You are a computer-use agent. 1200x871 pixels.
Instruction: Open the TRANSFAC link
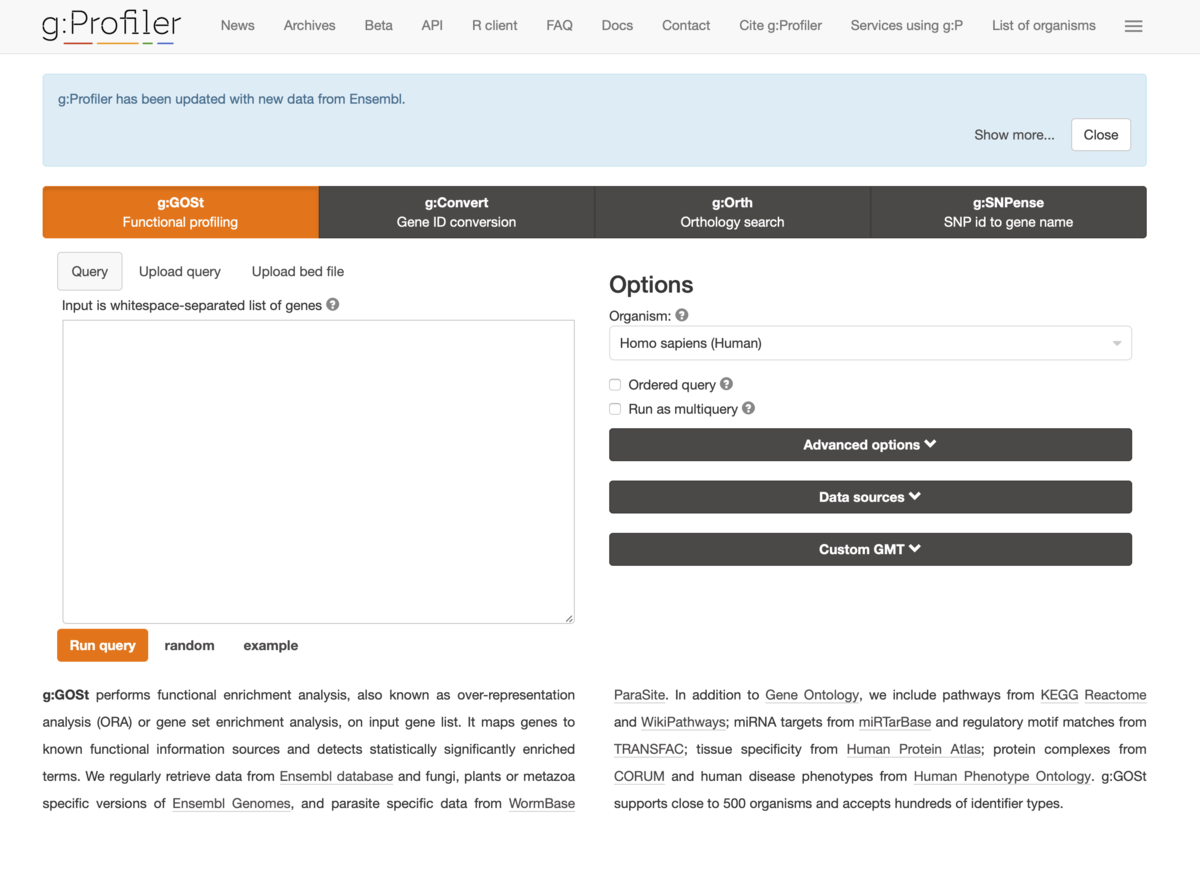click(649, 749)
